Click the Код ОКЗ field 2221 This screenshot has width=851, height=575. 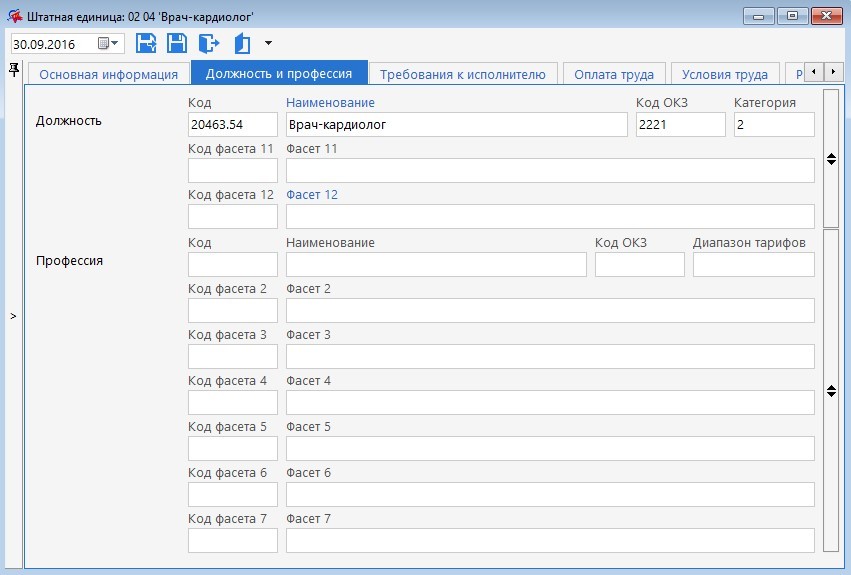click(681, 124)
